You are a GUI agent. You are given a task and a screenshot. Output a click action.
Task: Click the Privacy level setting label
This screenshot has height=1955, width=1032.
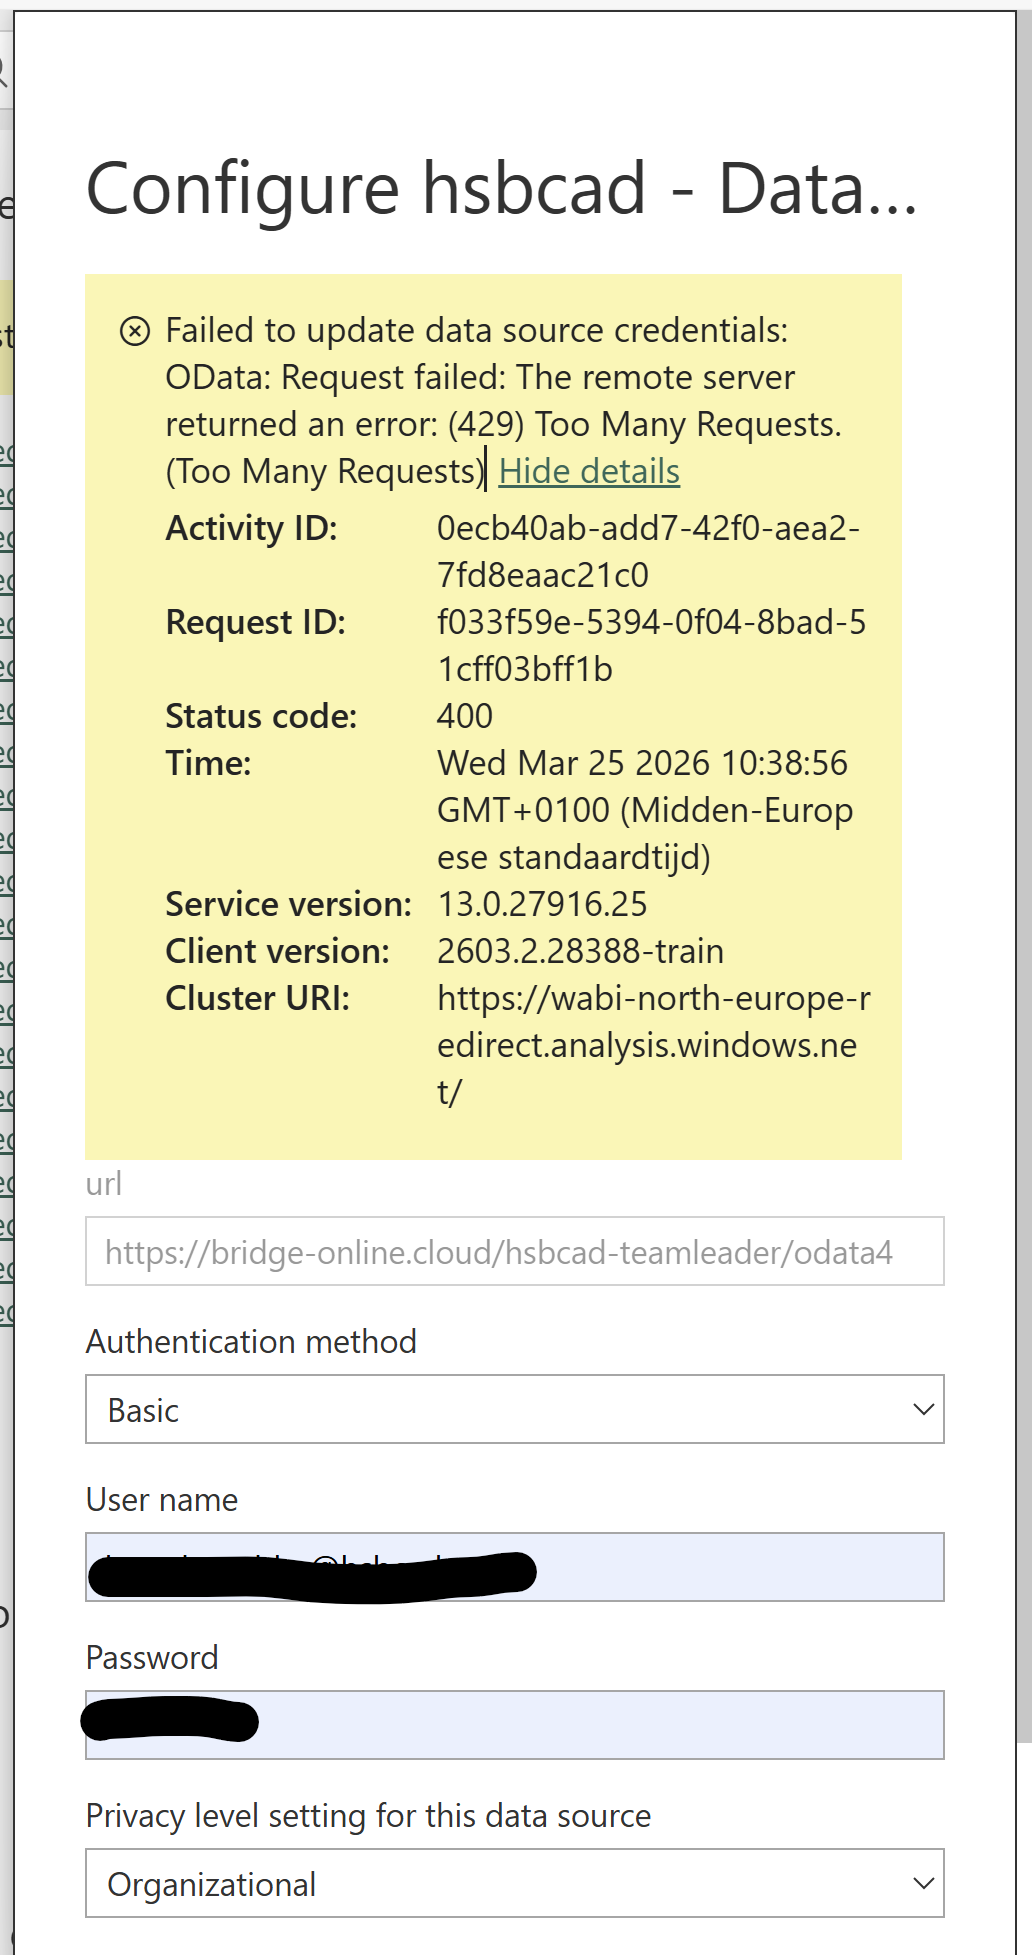(368, 1815)
